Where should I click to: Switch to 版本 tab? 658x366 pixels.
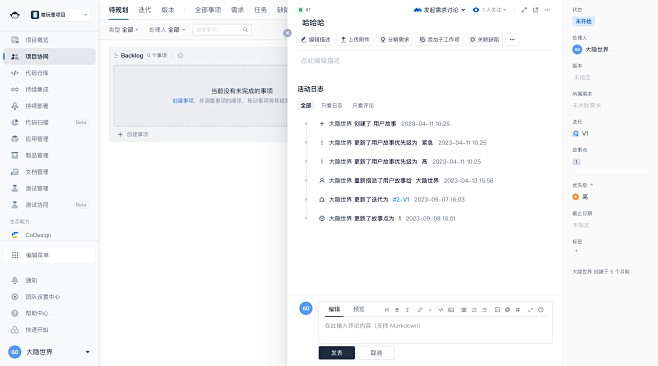[168, 10]
